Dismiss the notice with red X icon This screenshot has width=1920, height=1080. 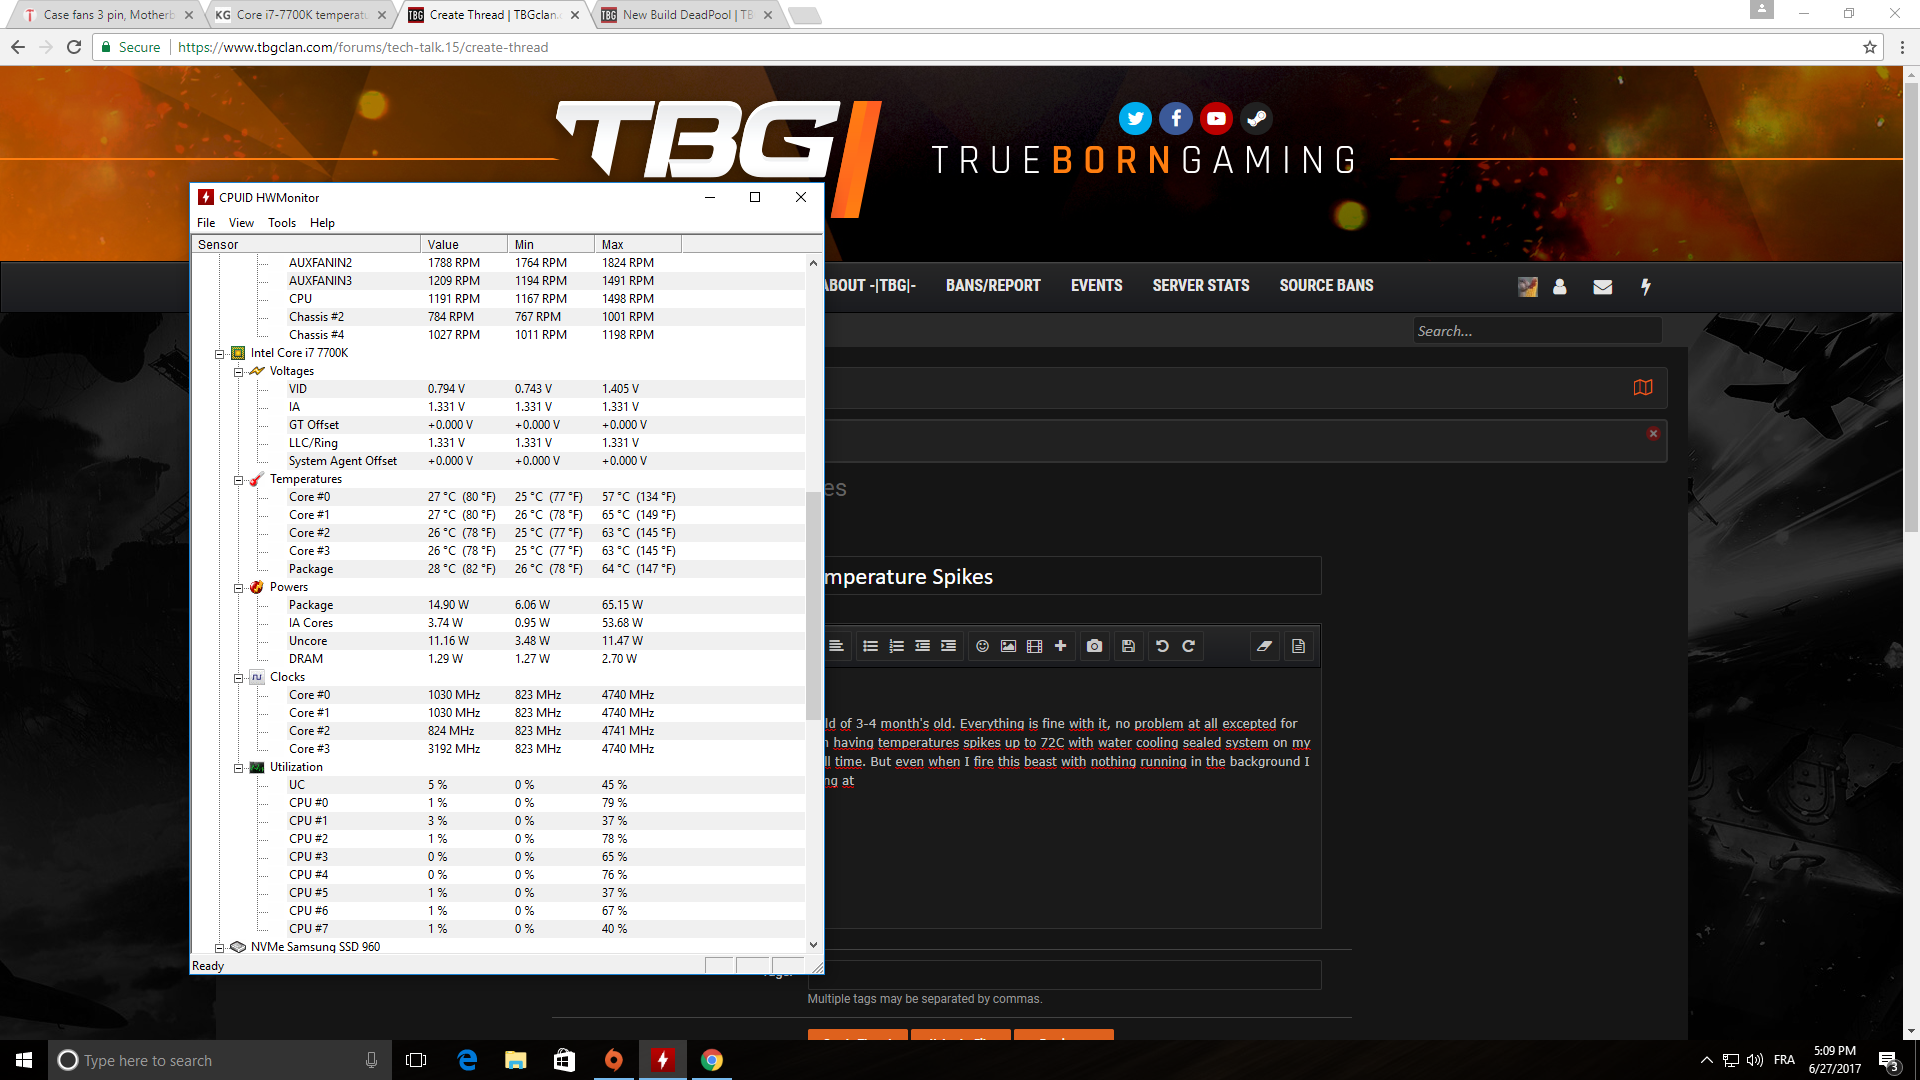[x=1653, y=434]
